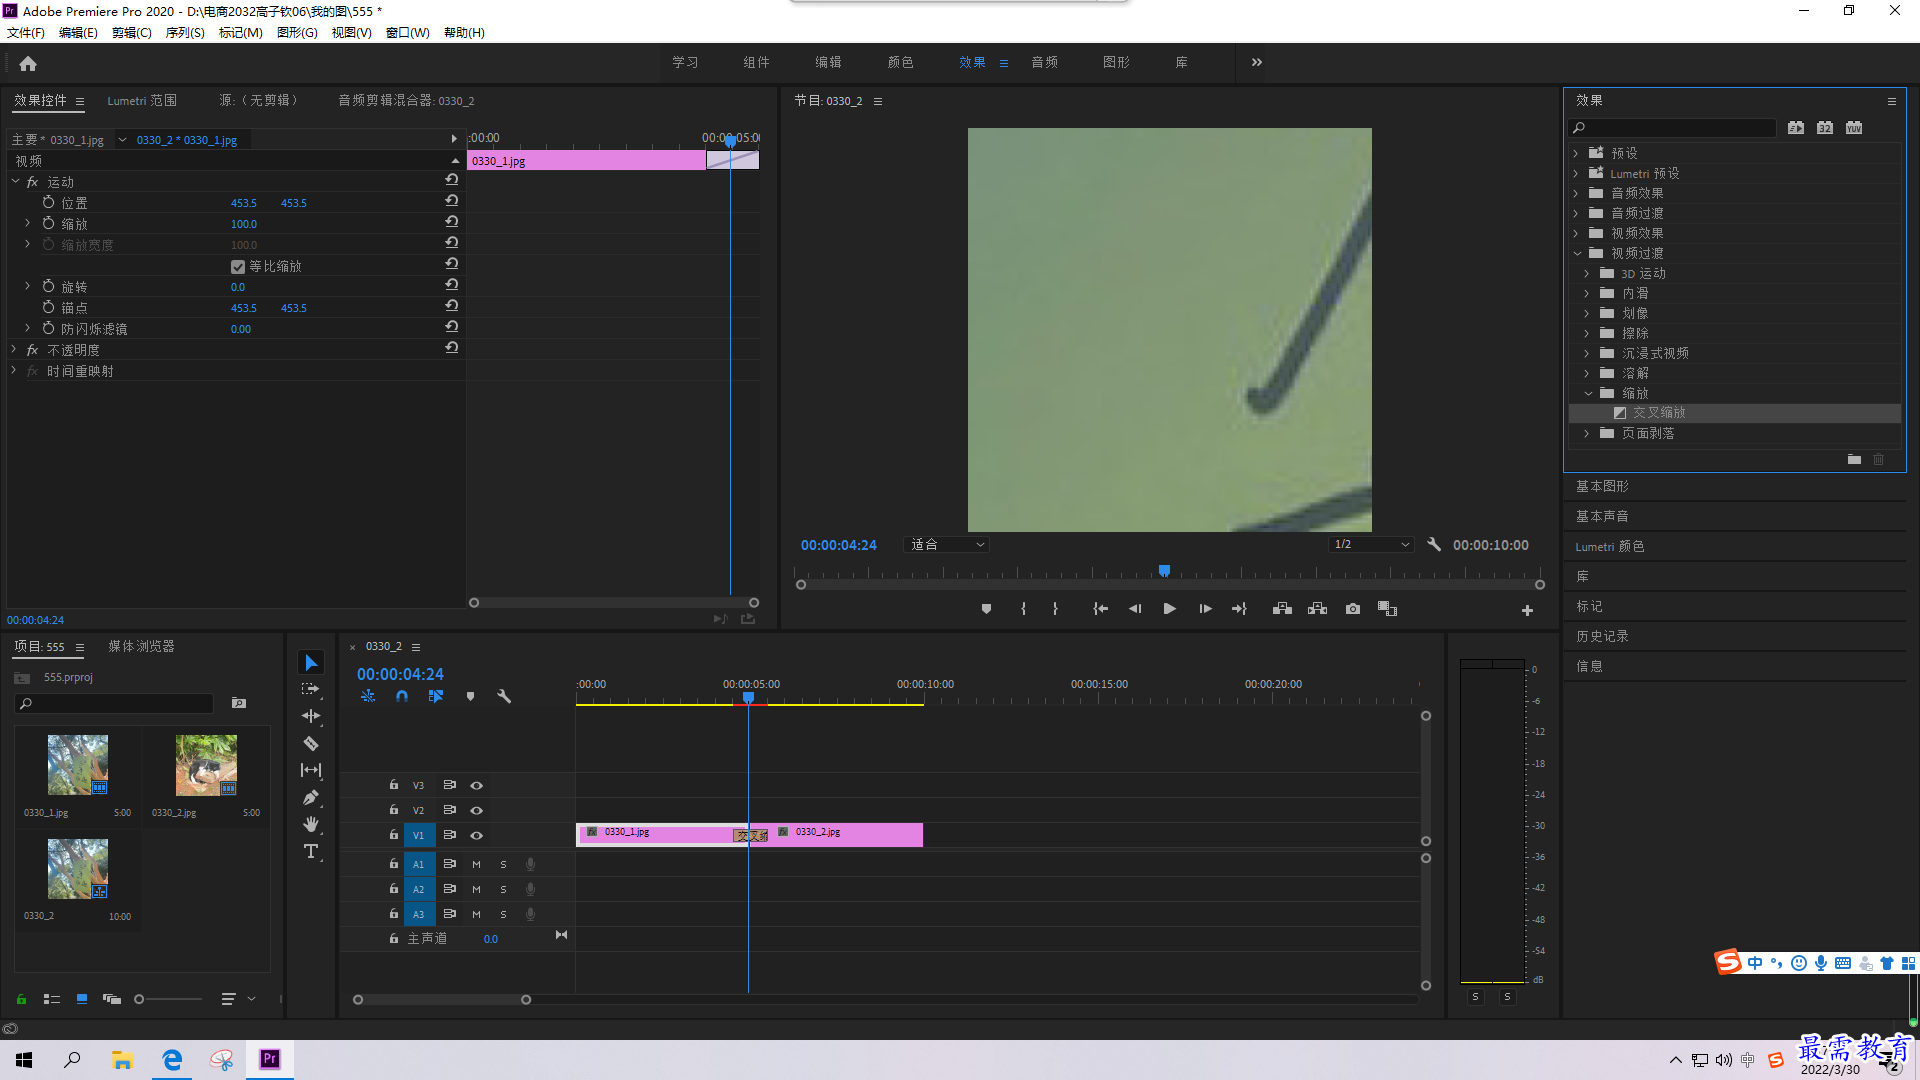Open the 媒体浏览器 tab
The width and height of the screenshot is (1920, 1080).
[x=141, y=646]
